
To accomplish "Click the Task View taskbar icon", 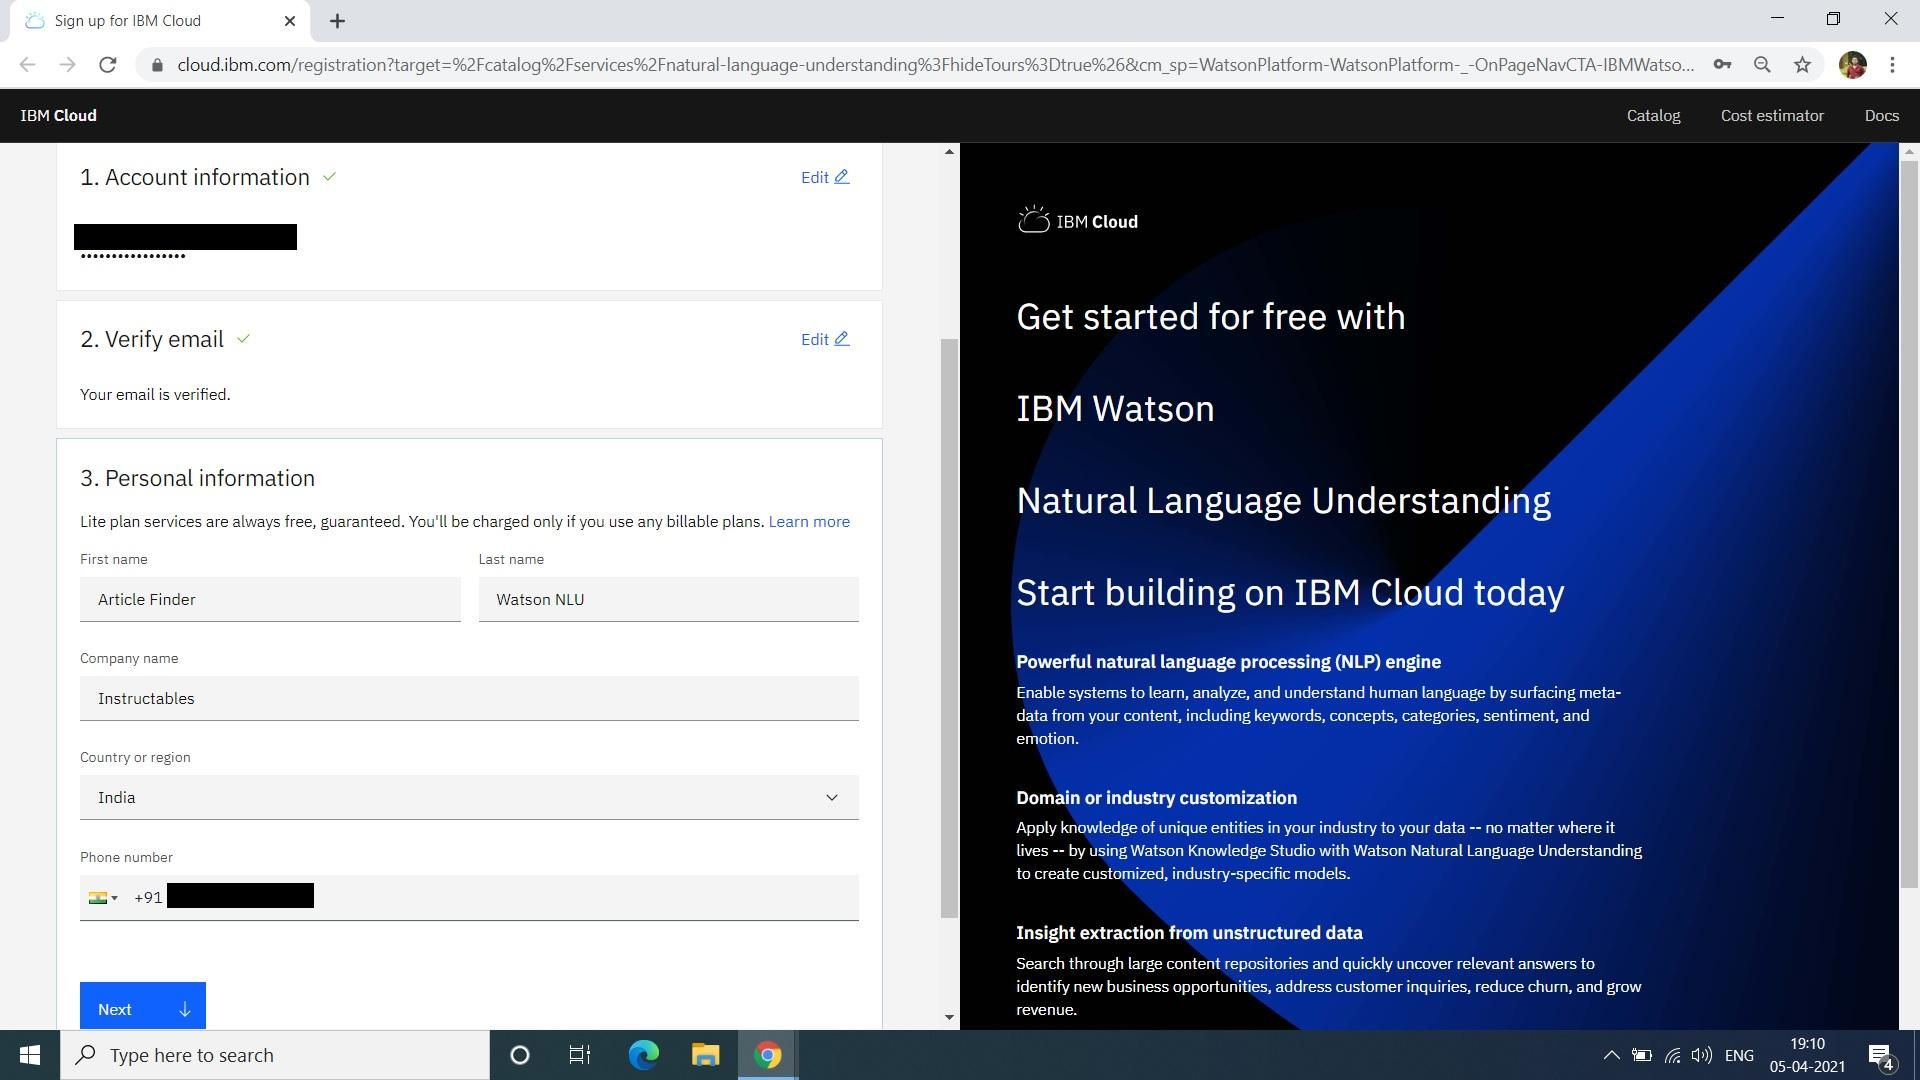I will coord(580,1055).
